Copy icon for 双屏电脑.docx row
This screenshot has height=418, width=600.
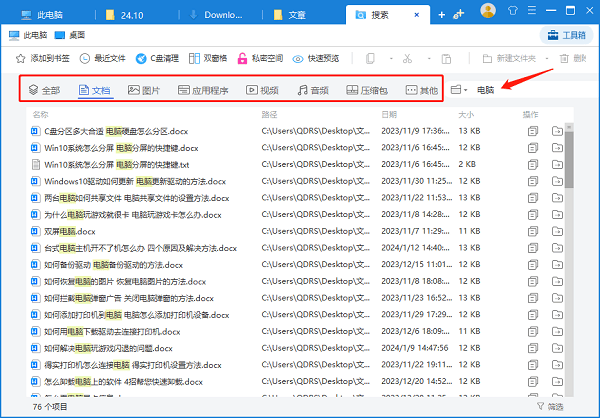point(533,231)
